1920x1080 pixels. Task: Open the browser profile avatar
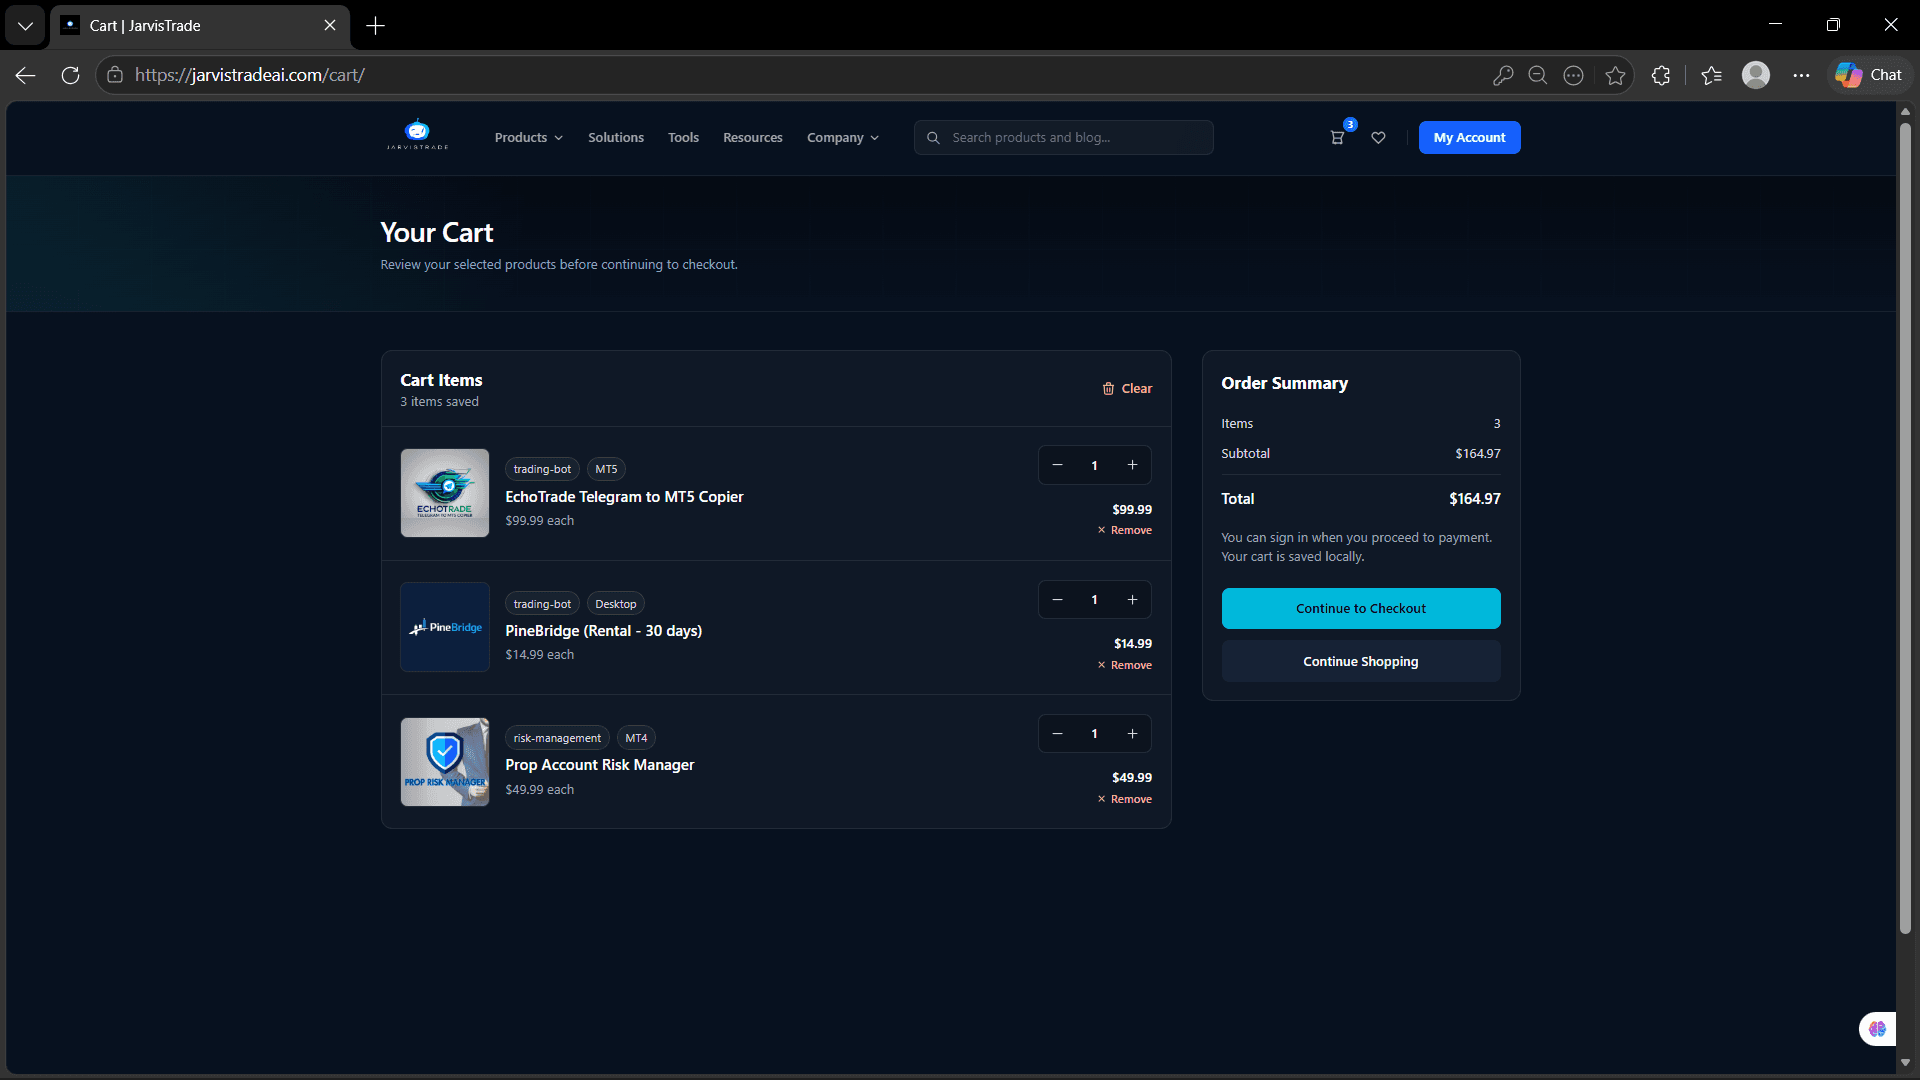1756,75
